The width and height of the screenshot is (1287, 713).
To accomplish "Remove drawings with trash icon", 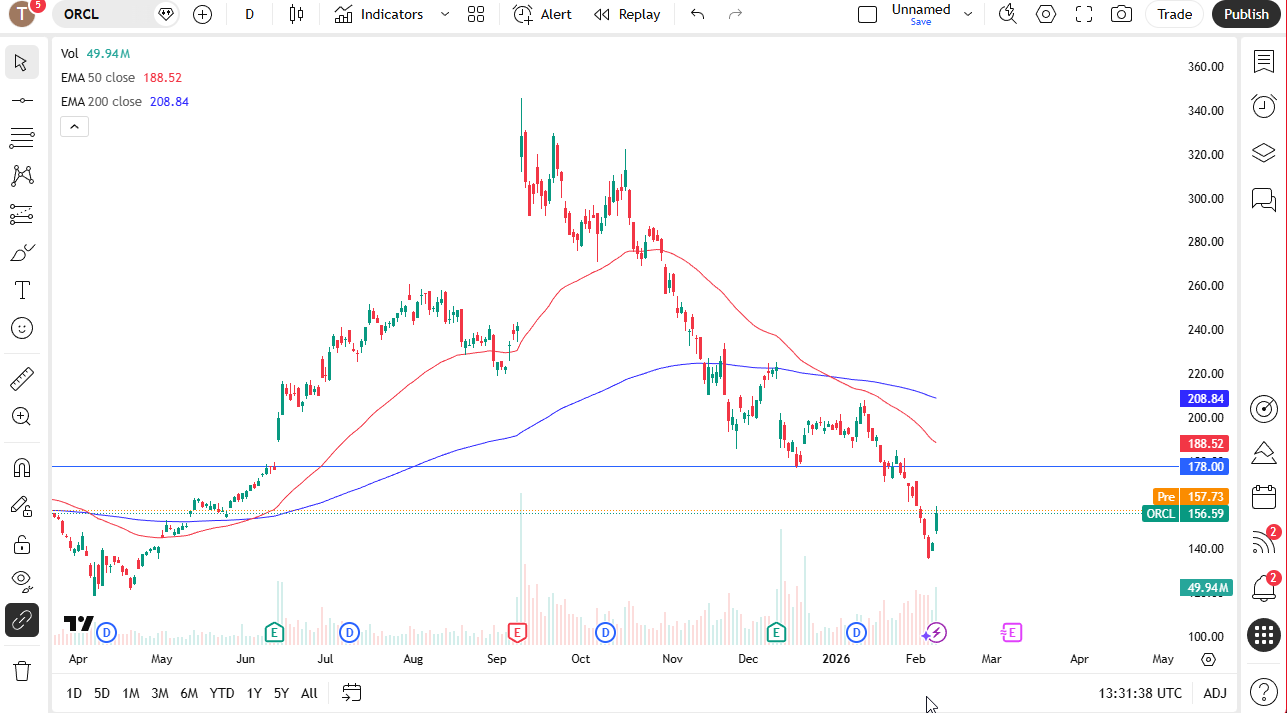I will pos(22,670).
